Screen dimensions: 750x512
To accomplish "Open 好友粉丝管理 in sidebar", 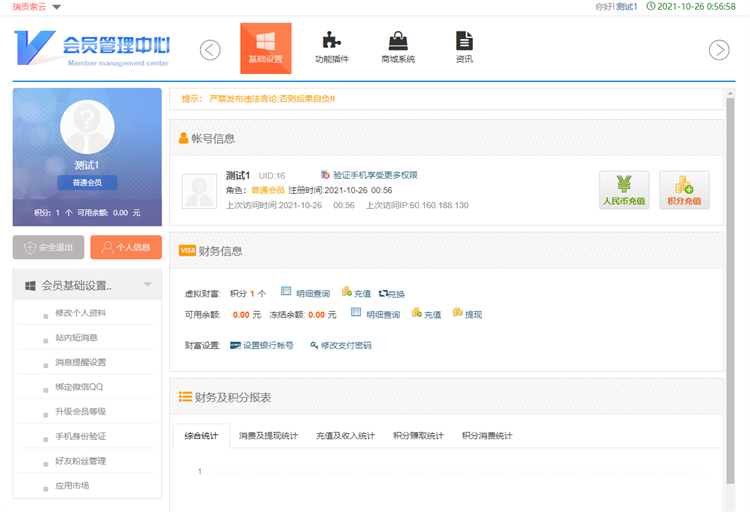I will [x=80, y=461].
